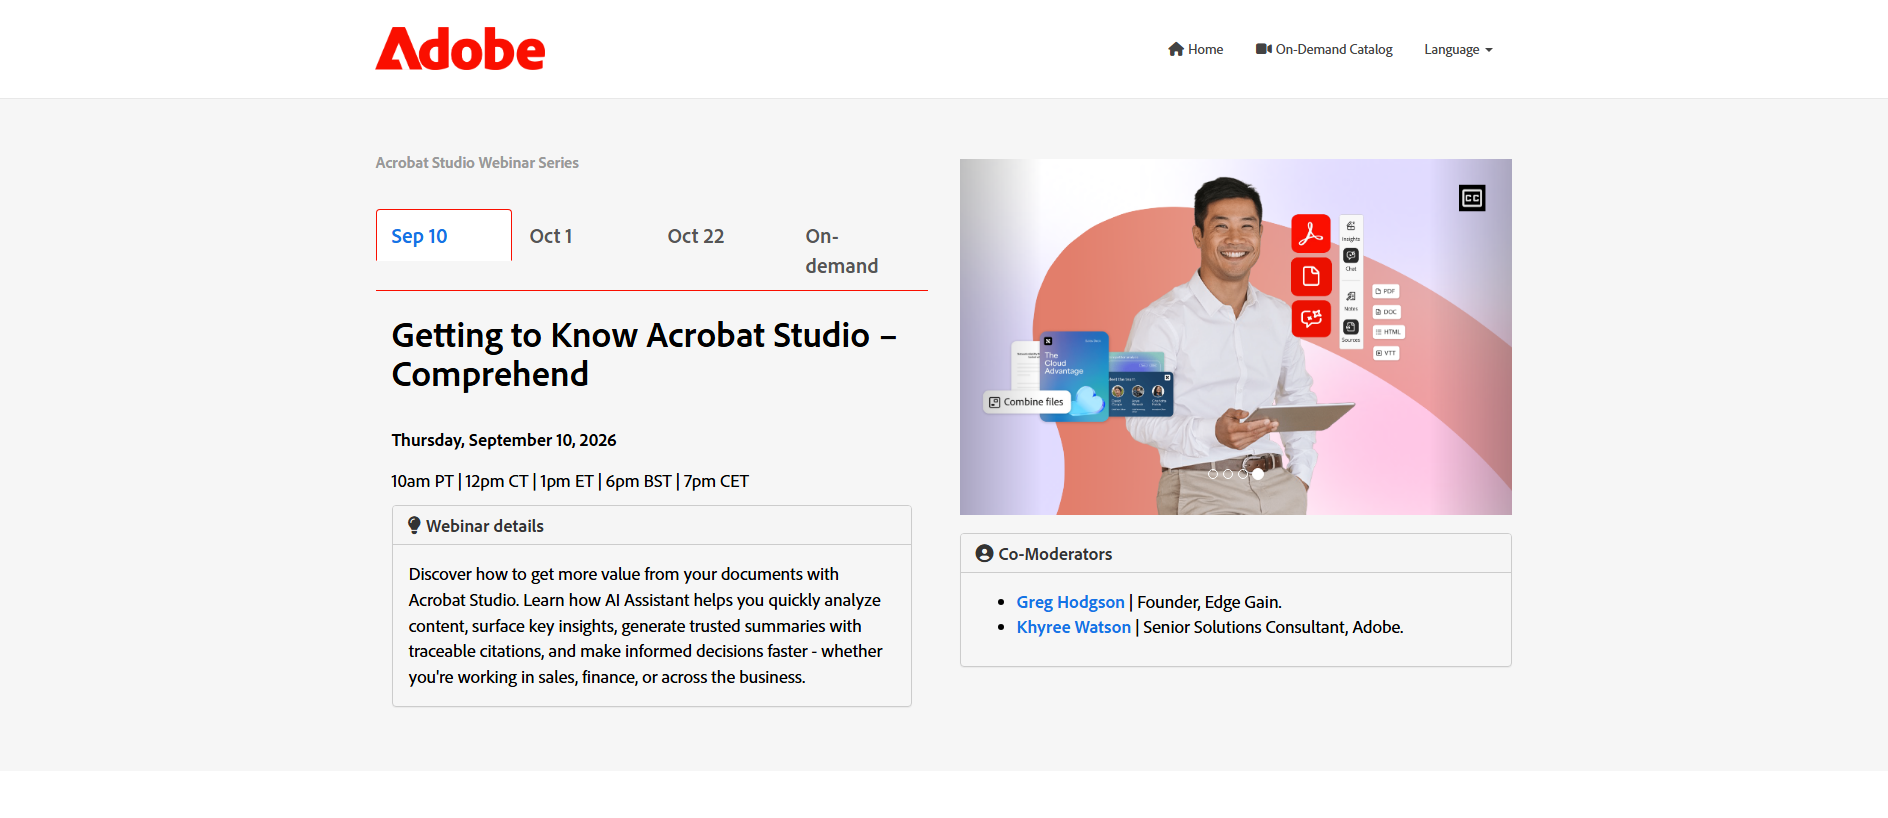Click the lightbulb icon beside Webinar details

tap(414, 525)
